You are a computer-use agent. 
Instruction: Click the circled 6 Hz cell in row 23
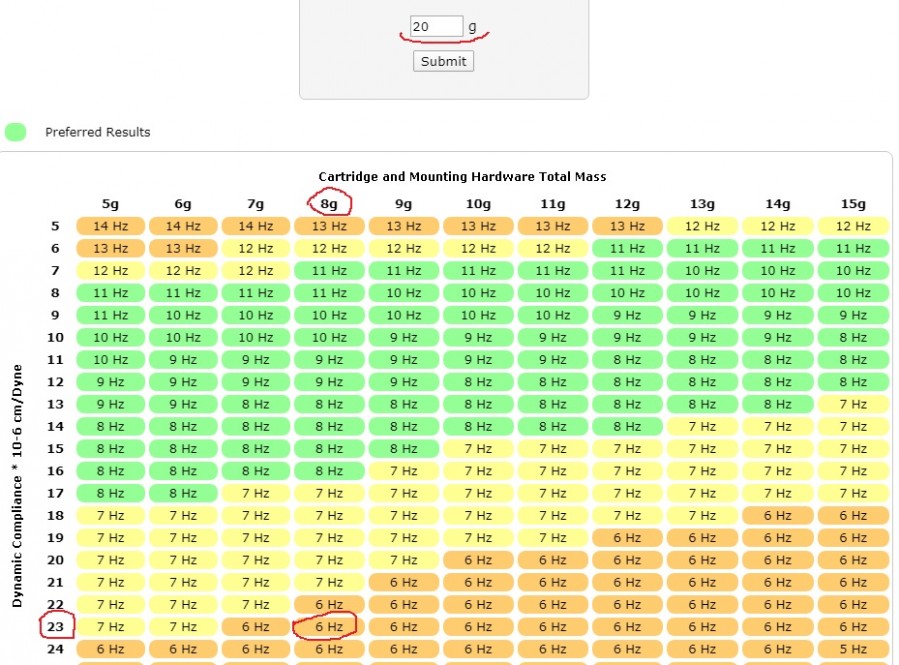tap(330, 627)
